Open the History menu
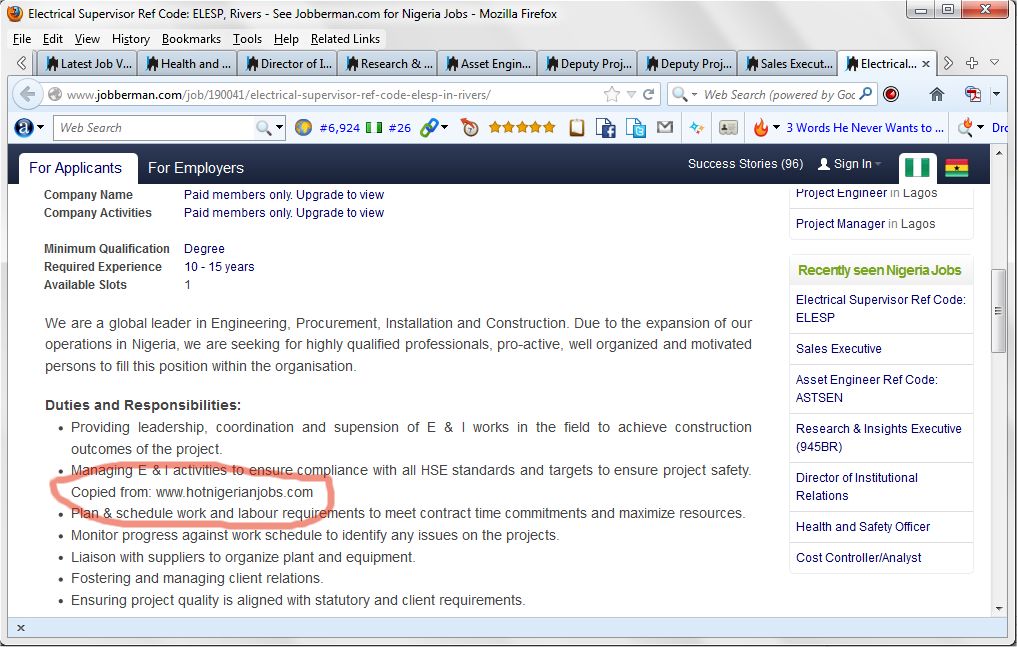This screenshot has height=647, width=1017. coord(130,39)
